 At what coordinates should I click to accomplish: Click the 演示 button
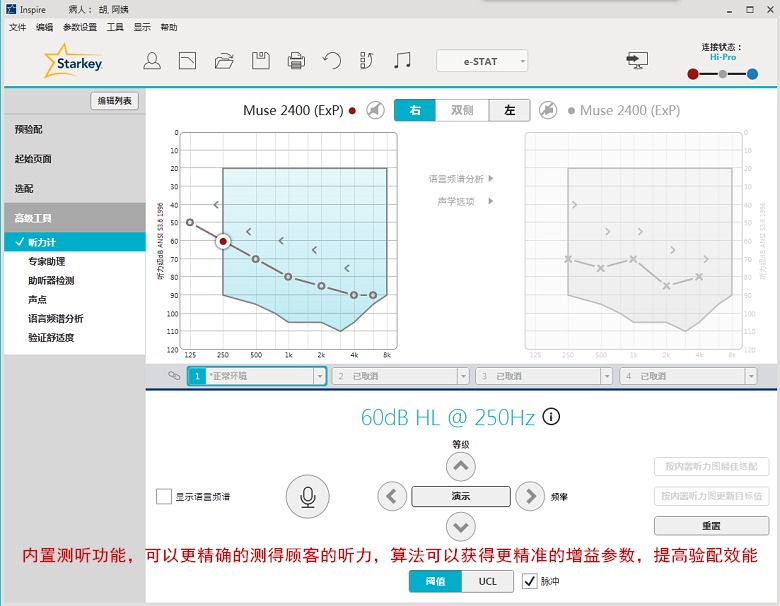pos(460,496)
